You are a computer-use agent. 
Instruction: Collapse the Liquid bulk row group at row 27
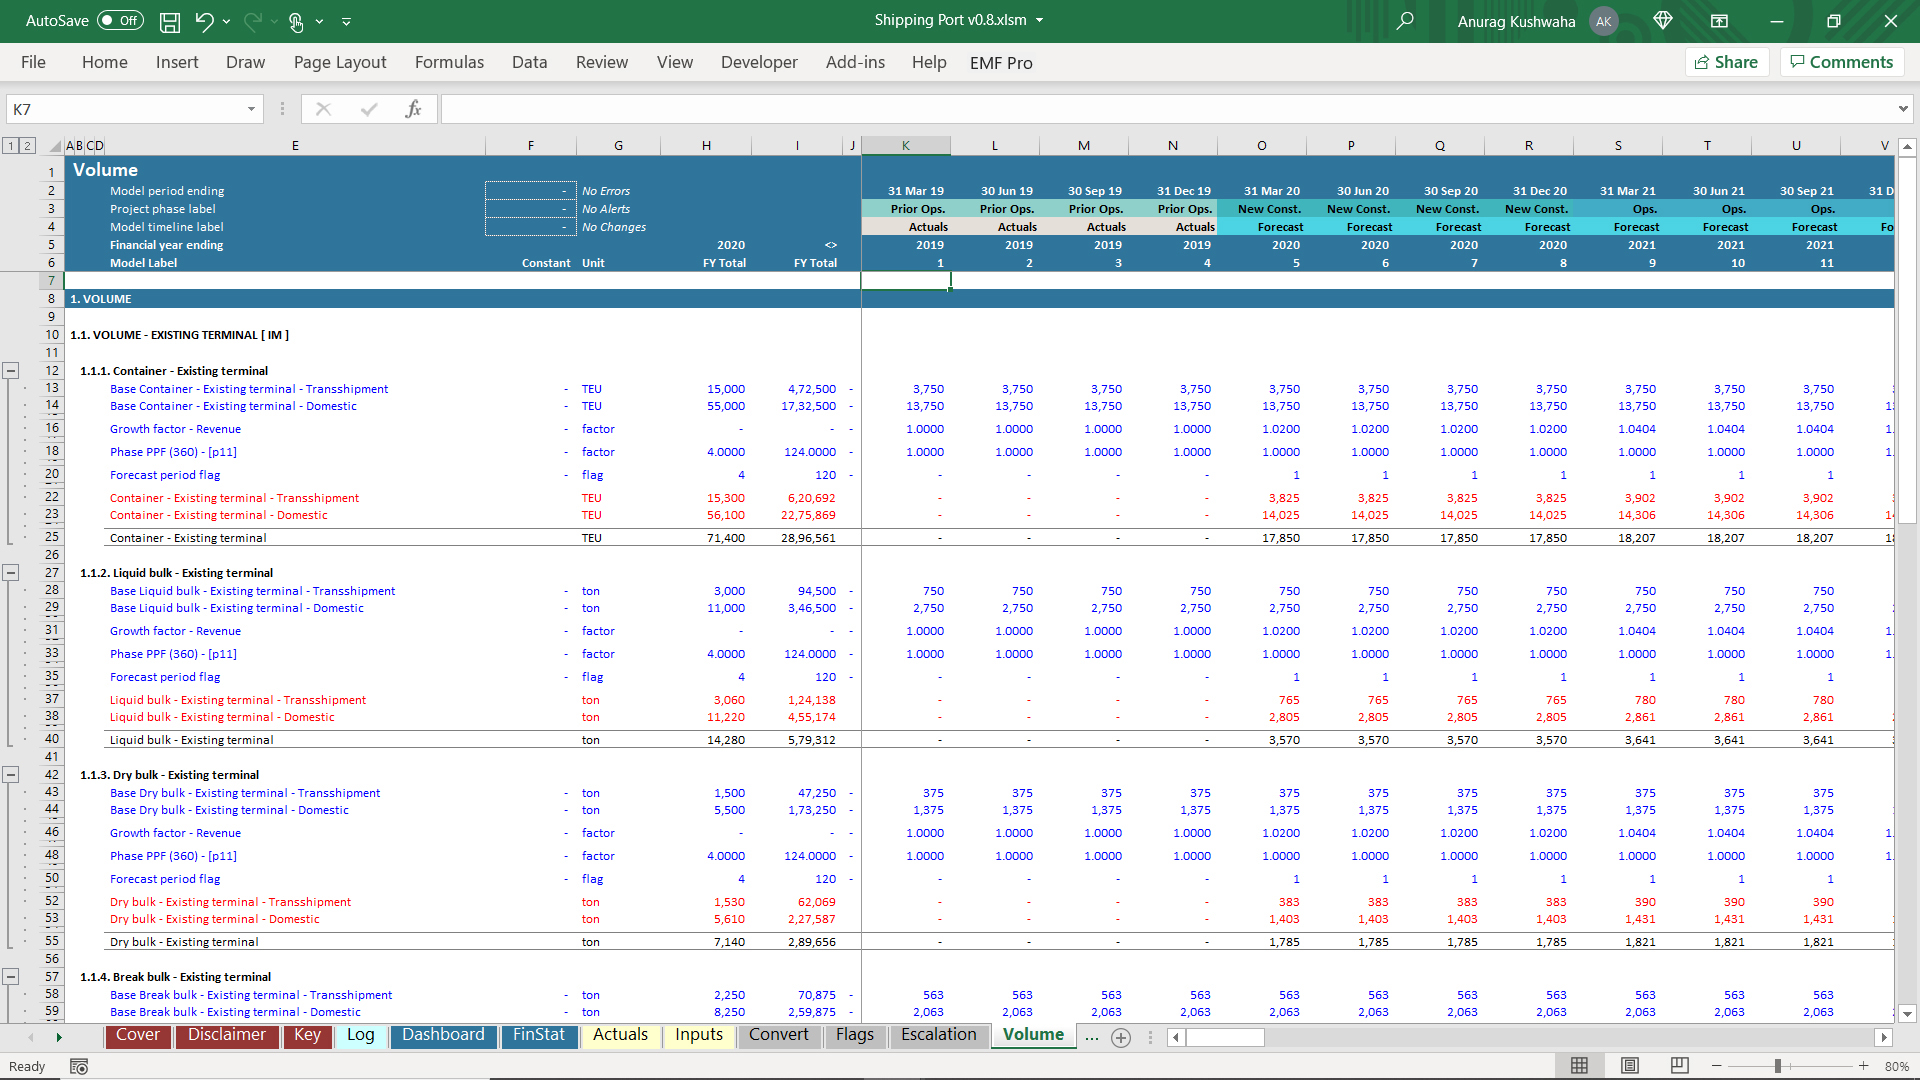tap(11, 573)
